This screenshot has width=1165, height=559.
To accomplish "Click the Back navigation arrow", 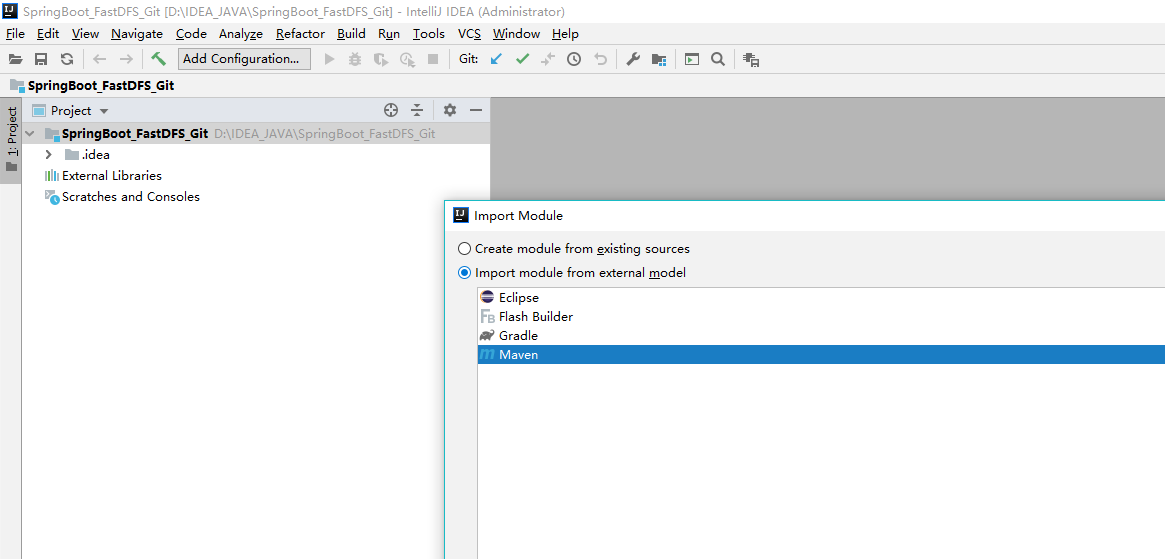I will pyautogui.click(x=100, y=59).
